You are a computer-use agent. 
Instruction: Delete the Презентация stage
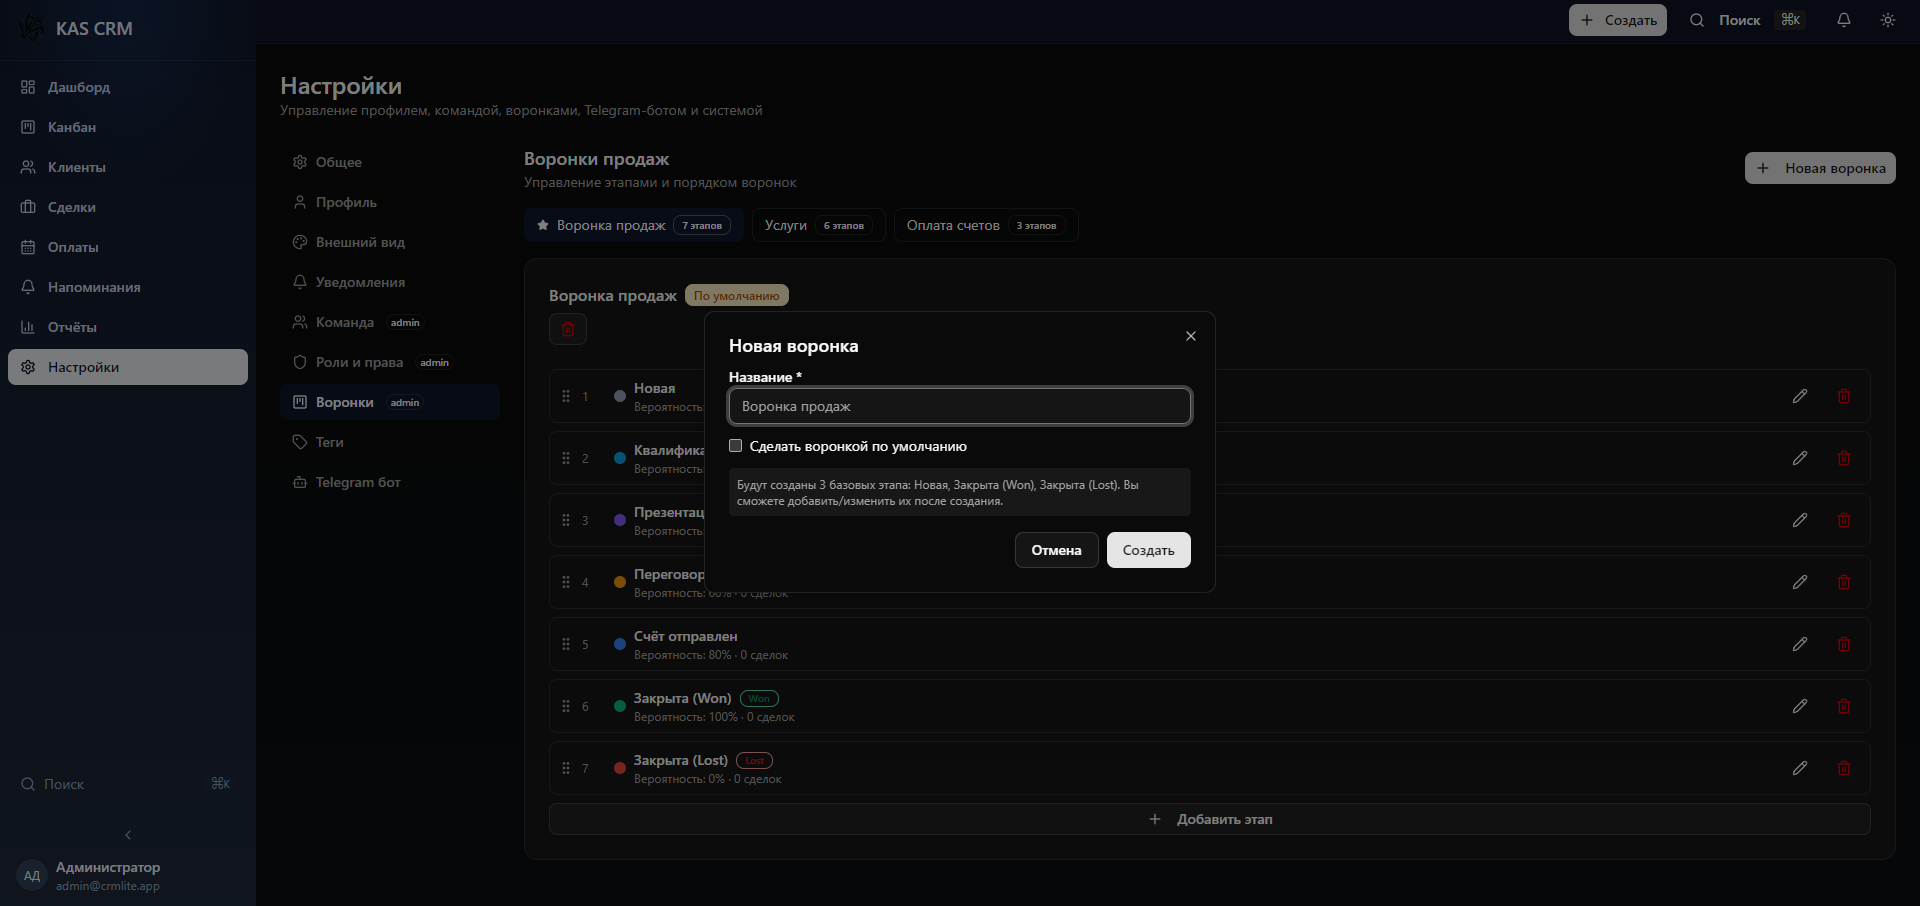1844,520
